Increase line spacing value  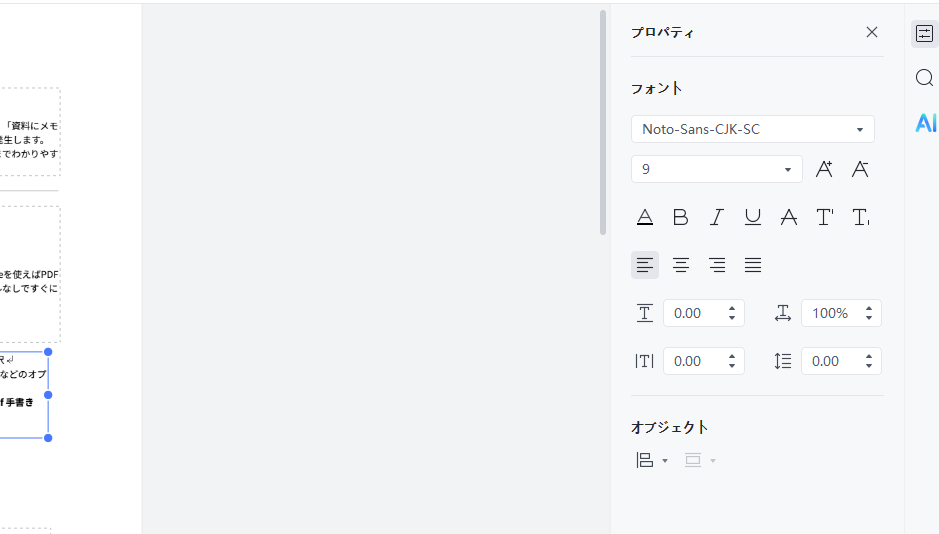[868, 357]
